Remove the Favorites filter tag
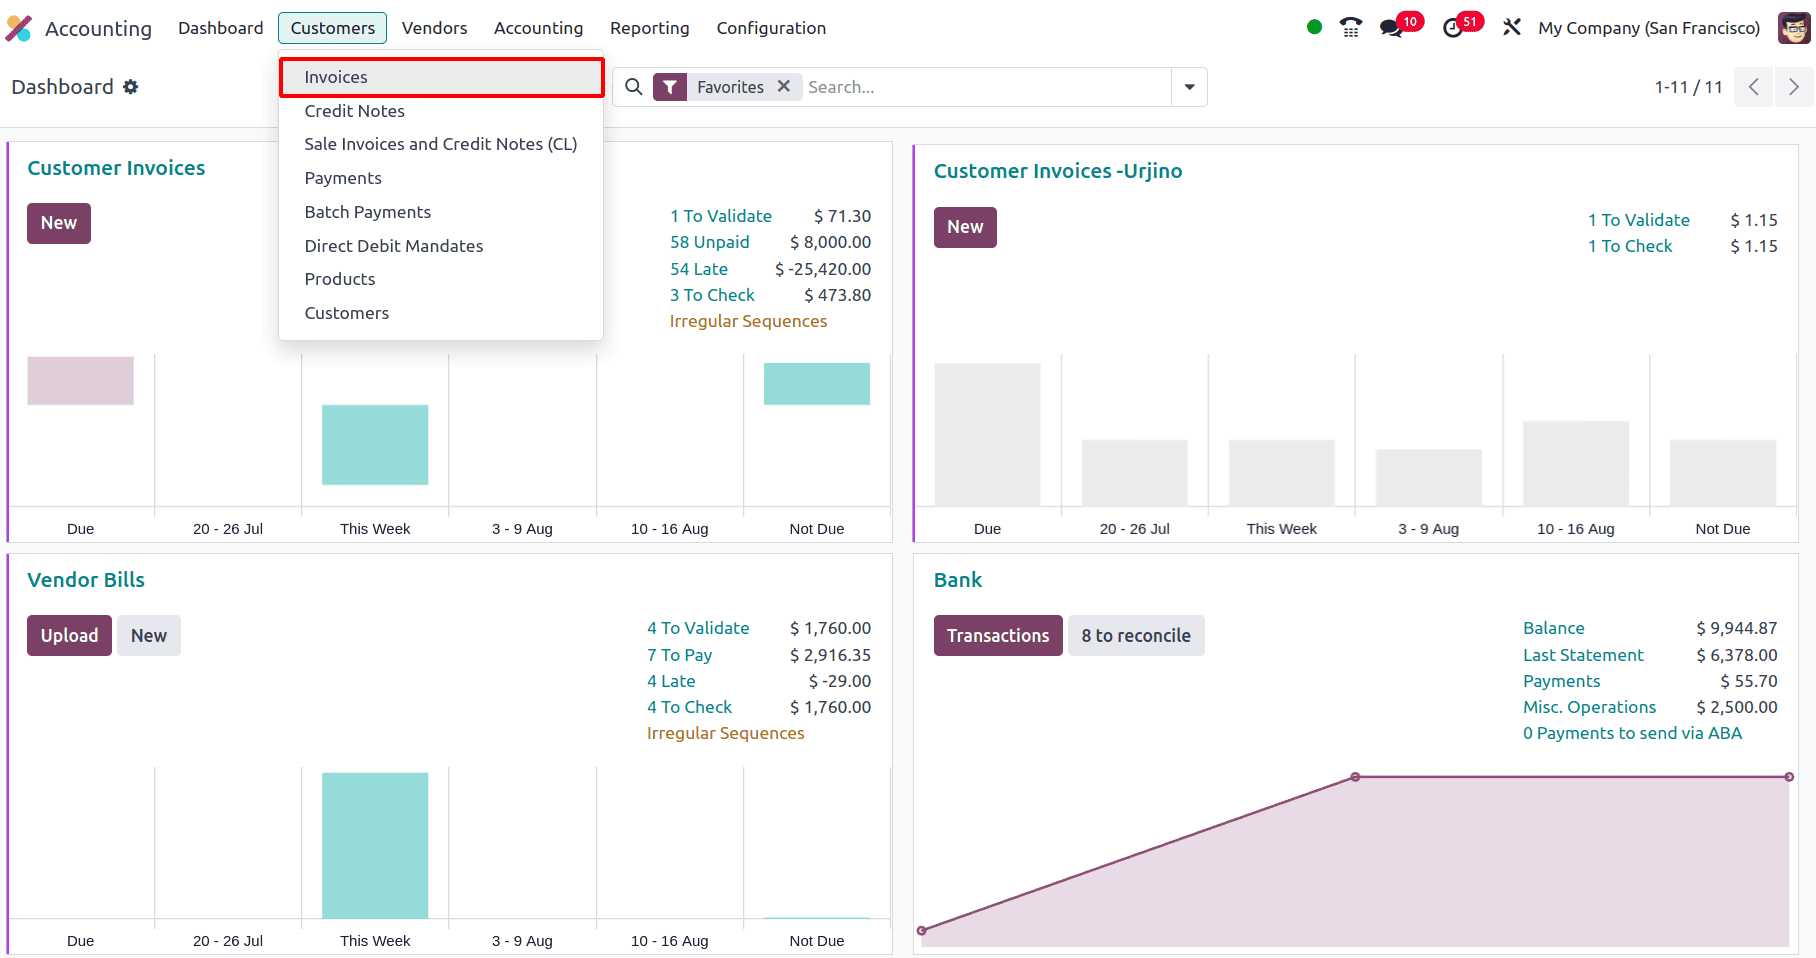 tap(784, 87)
